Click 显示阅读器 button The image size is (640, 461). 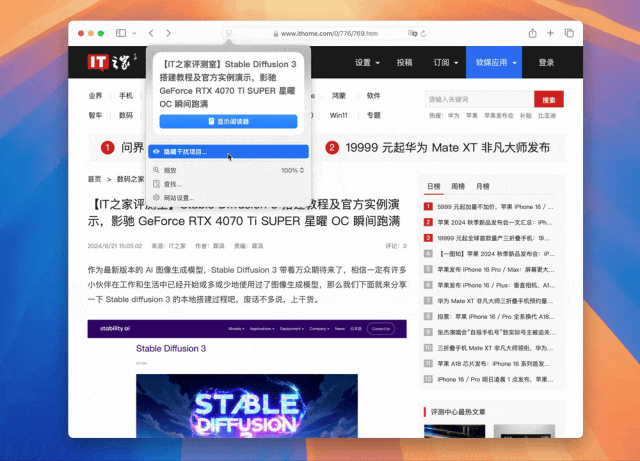tap(228, 121)
